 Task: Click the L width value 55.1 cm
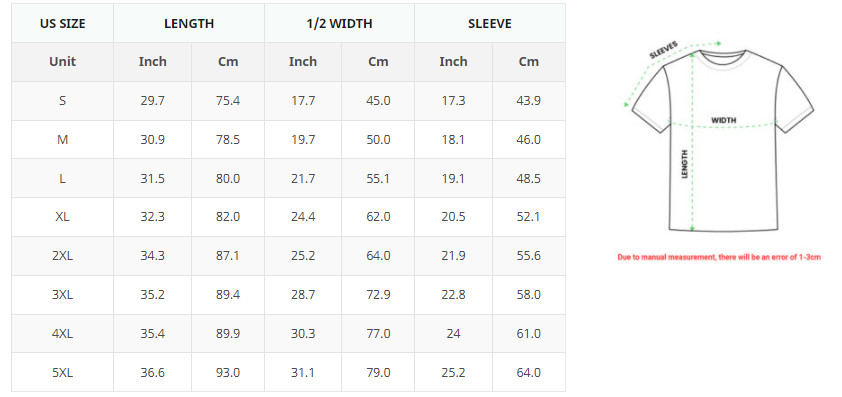pos(378,178)
